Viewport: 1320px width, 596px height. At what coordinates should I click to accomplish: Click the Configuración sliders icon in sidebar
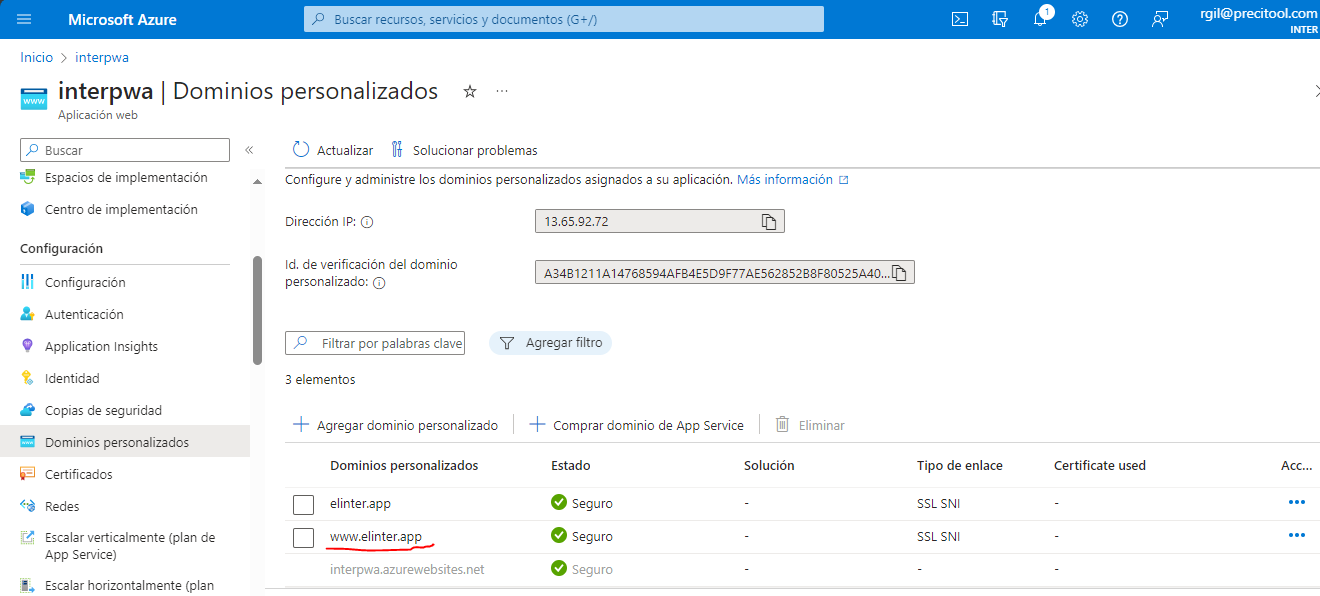tap(27, 282)
